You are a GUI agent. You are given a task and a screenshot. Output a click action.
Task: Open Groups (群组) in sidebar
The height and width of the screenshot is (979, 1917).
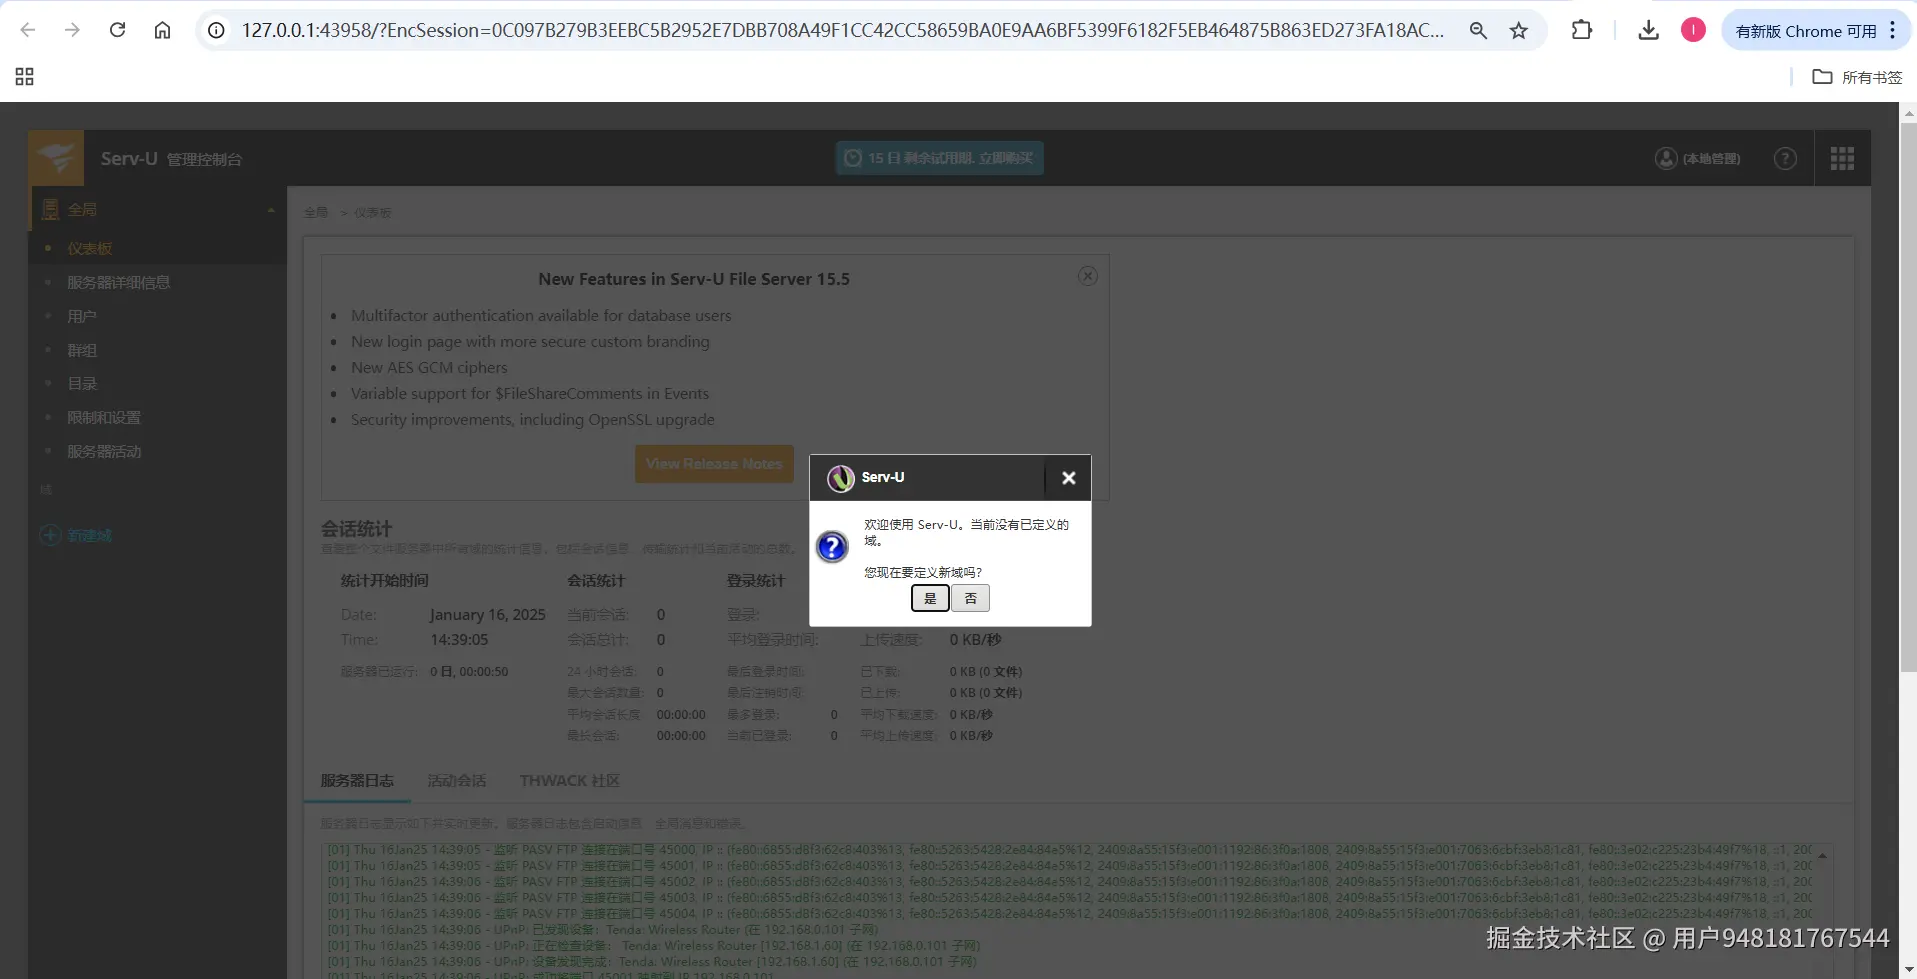coord(82,350)
